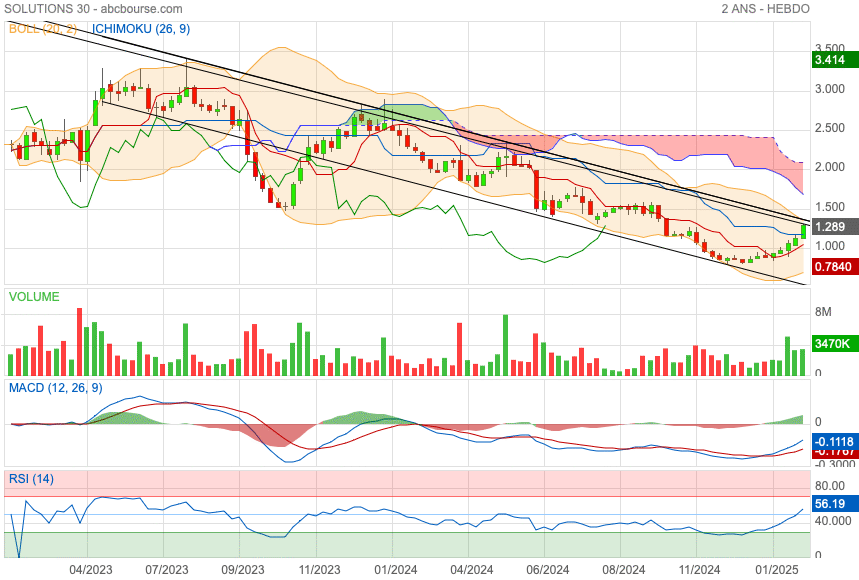Click the 04/2023 date axis label
Viewport: 859px width, 580px height.
coord(91,570)
